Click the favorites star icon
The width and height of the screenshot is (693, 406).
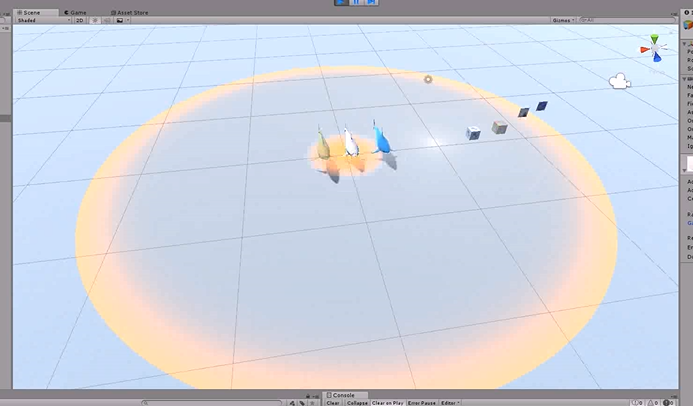click(x=312, y=403)
